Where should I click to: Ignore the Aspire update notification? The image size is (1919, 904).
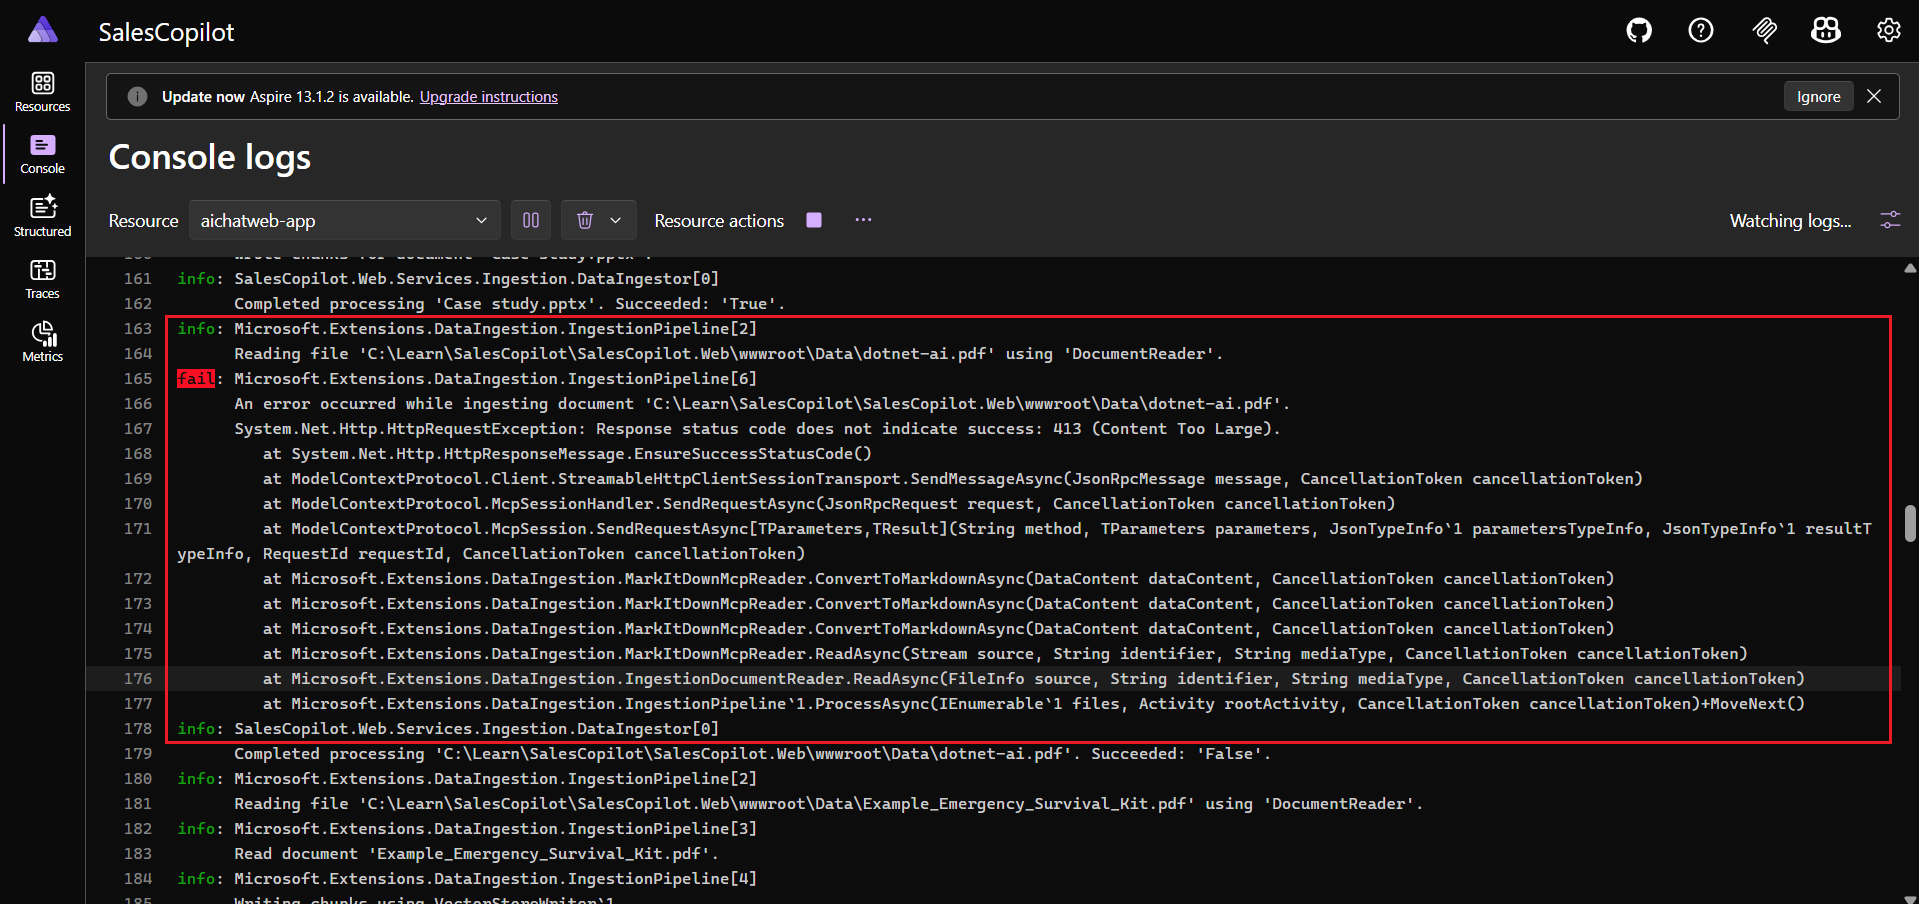pyautogui.click(x=1818, y=96)
